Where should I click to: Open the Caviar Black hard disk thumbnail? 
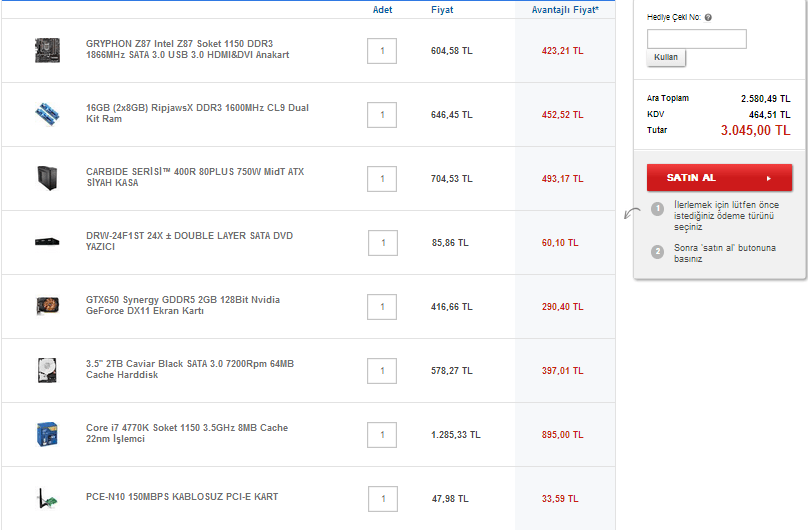click(x=47, y=370)
